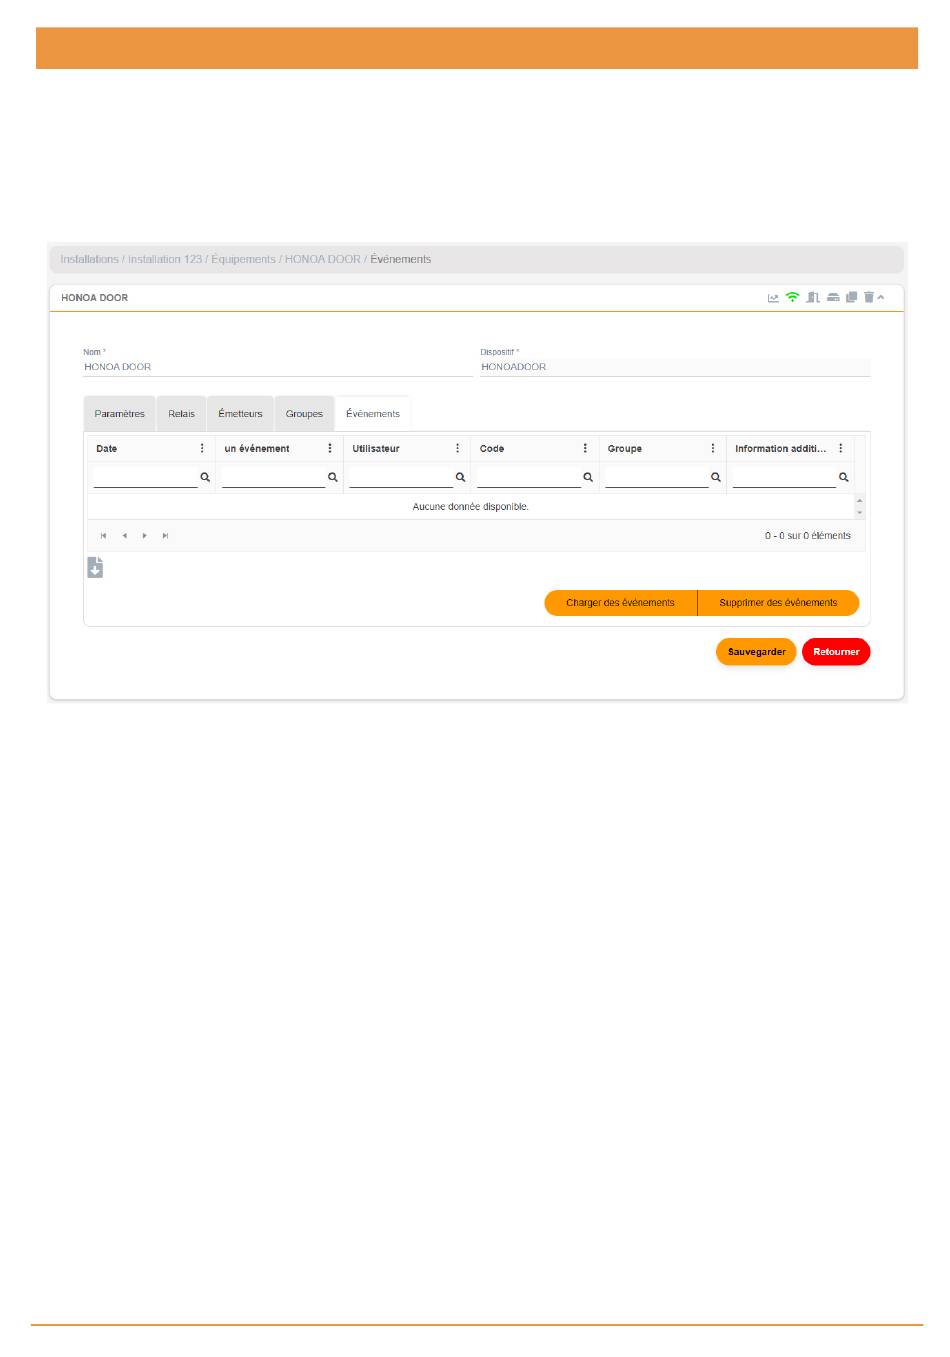Click table scrollbar up arrow
This screenshot has height=1357, width=950.
pos(860,501)
